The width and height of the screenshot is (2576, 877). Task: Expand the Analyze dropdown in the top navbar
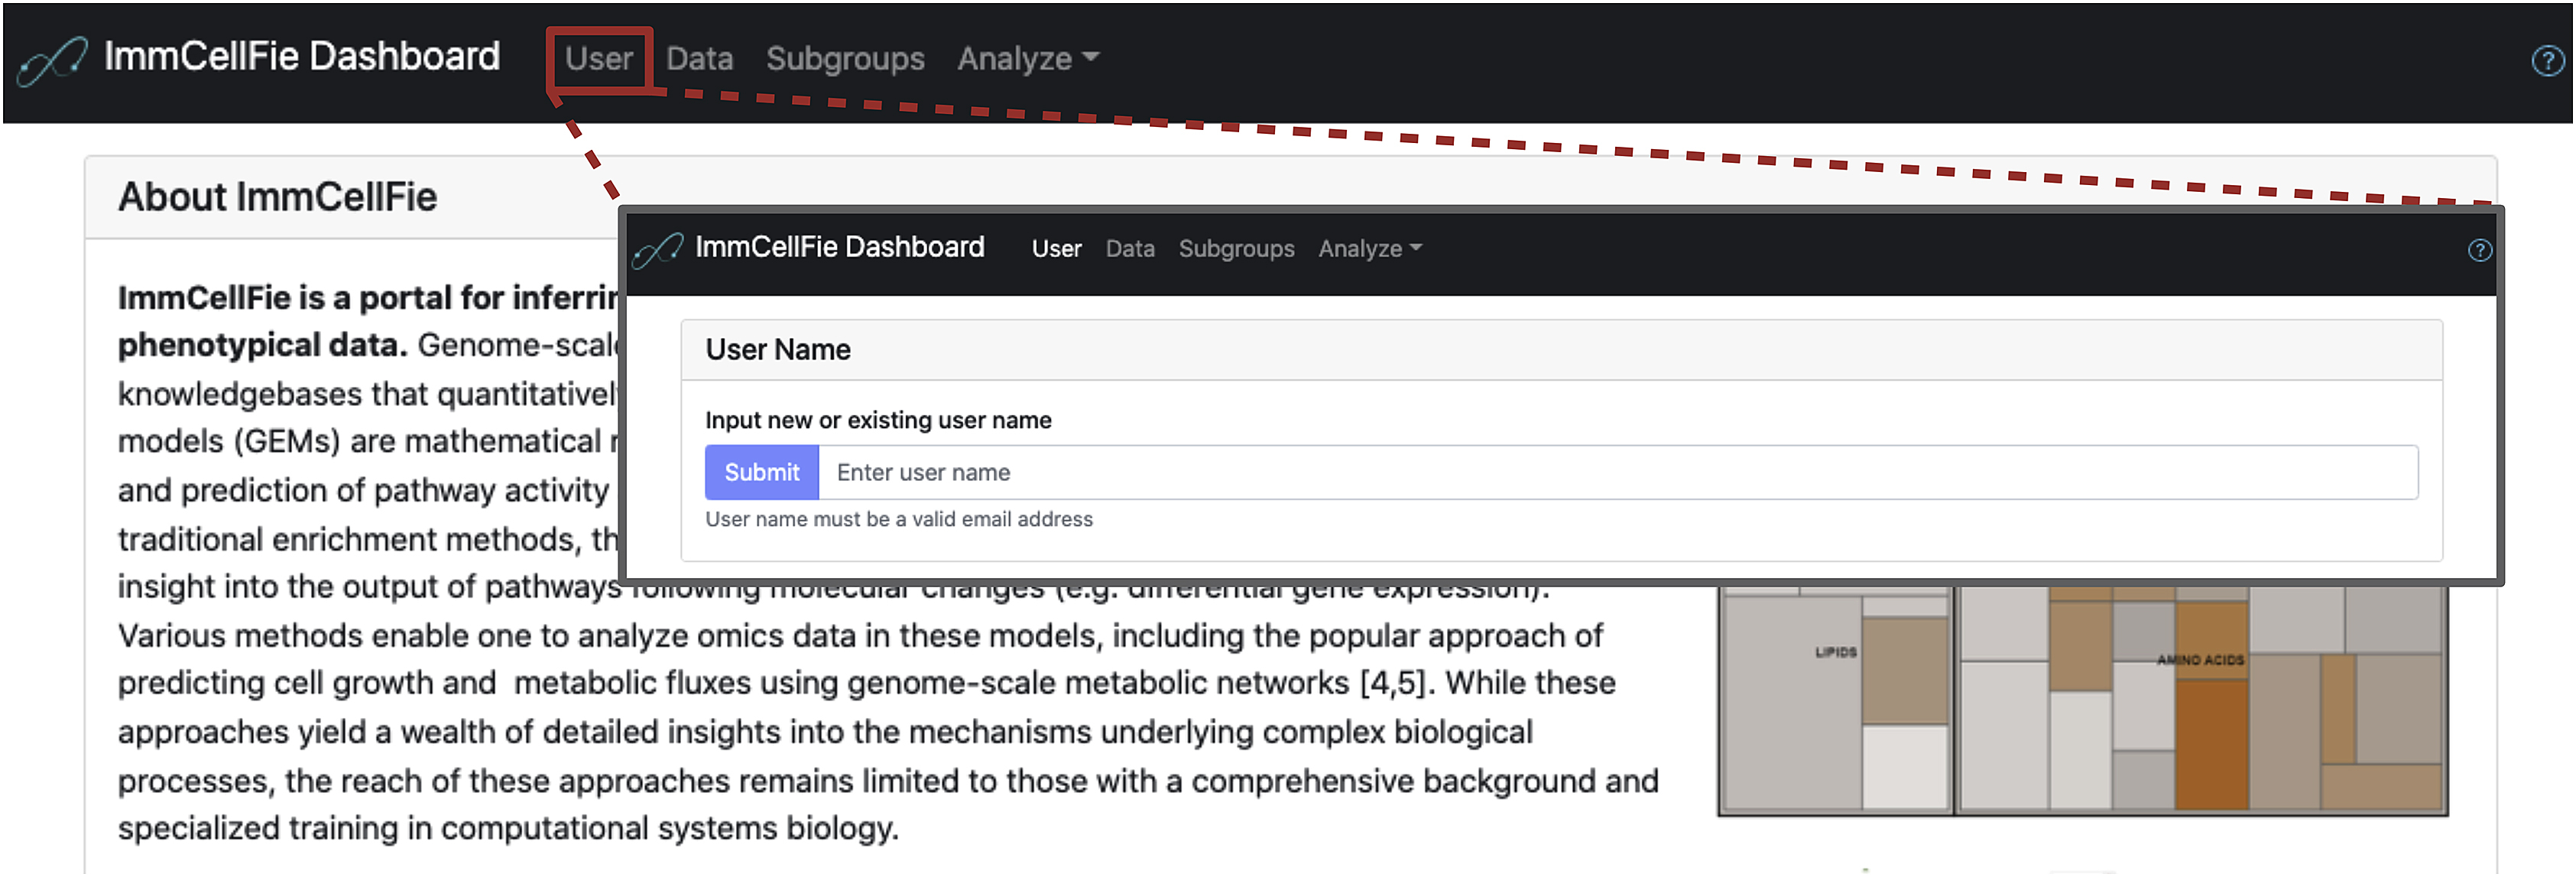(x=1027, y=59)
